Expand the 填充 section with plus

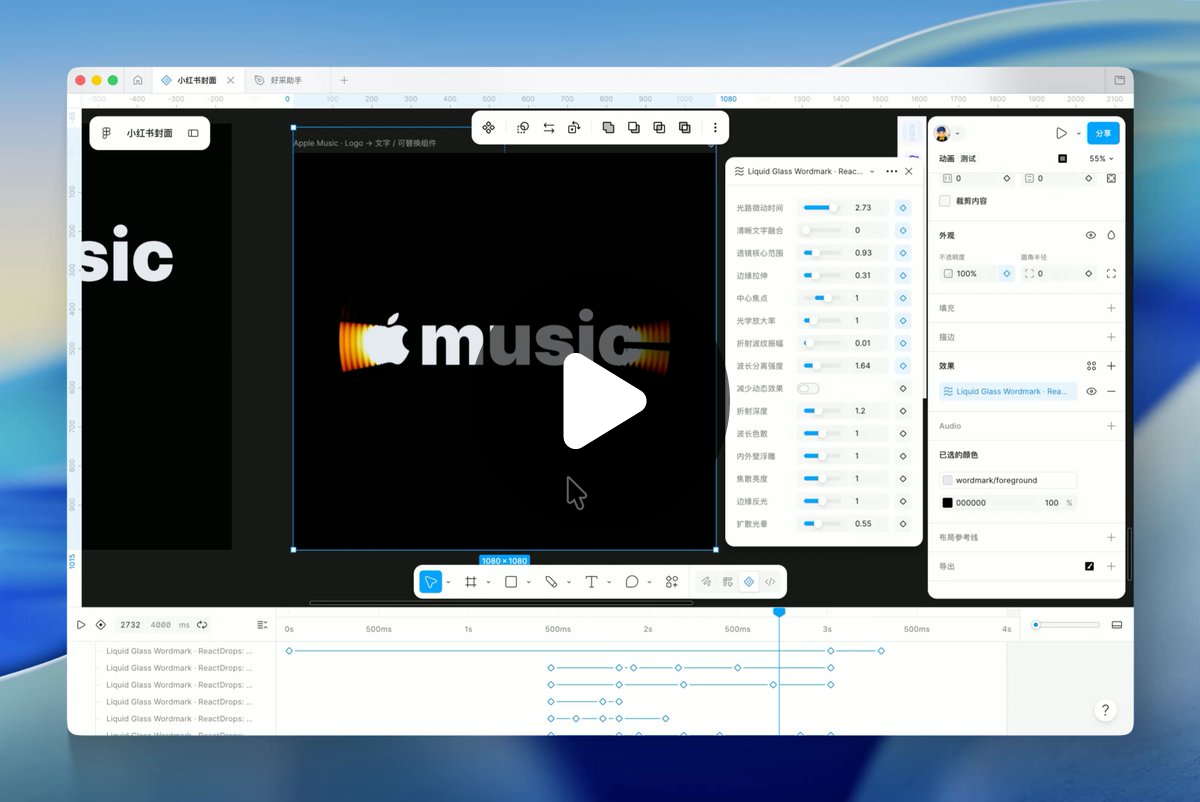click(x=1111, y=308)
